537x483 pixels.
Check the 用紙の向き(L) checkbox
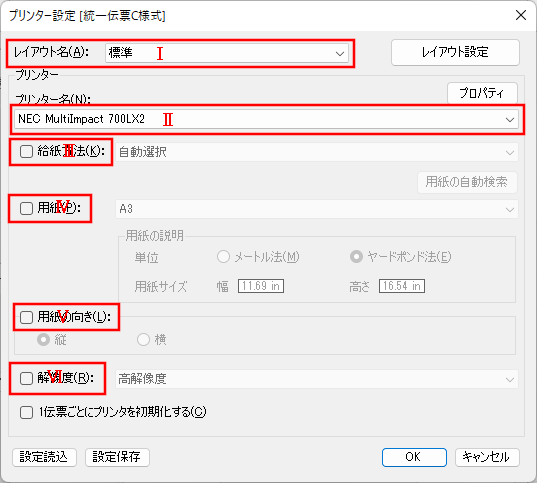(x=26, y=317)
